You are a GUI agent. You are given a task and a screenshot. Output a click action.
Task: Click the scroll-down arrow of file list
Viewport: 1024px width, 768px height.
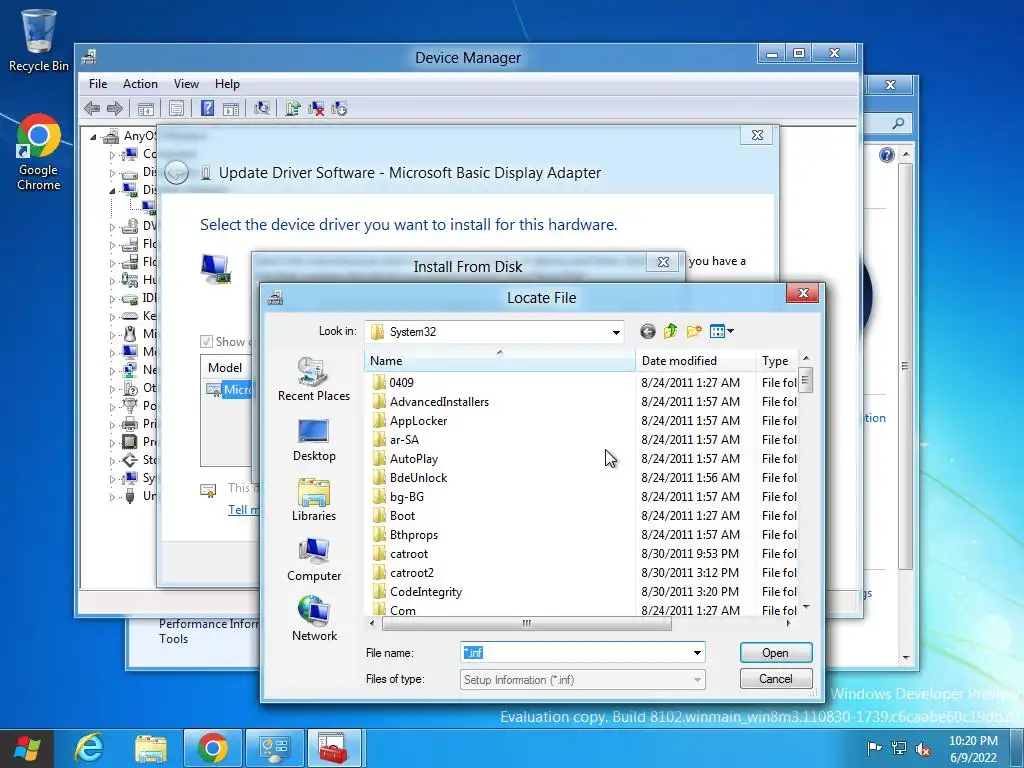pos(806,607)
